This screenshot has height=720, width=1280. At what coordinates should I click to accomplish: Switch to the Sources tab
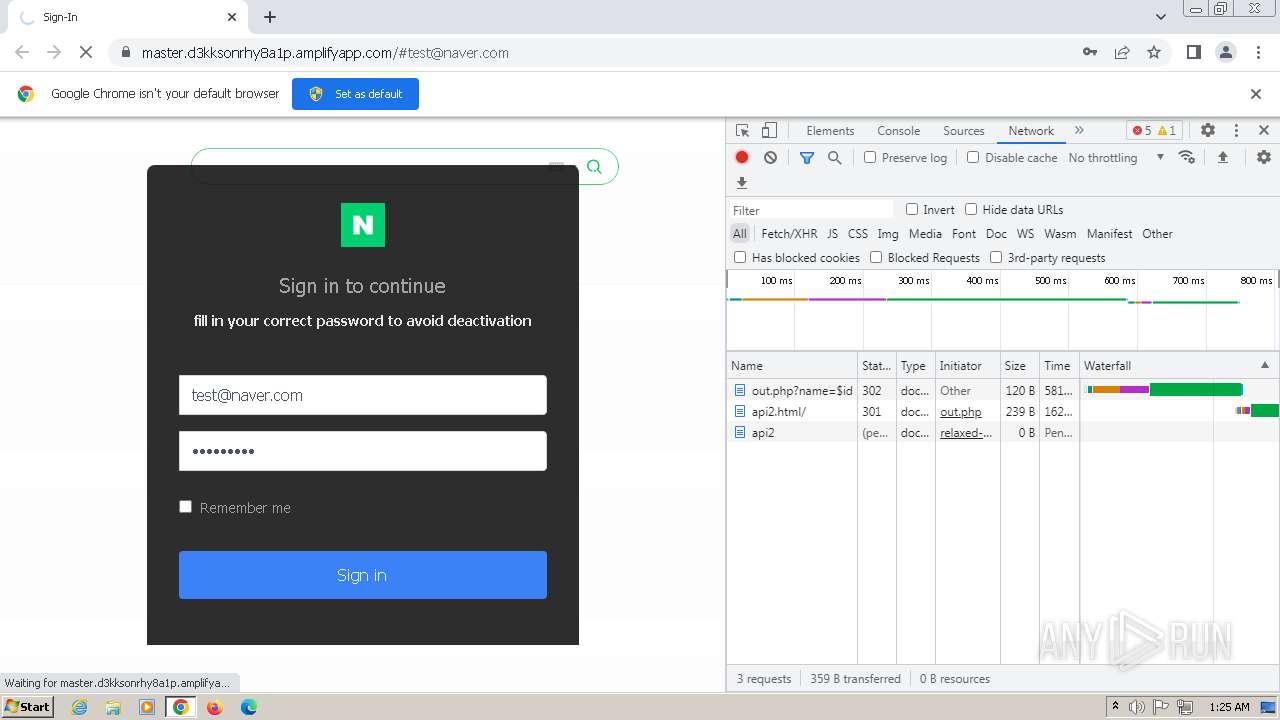click(964, 131)
